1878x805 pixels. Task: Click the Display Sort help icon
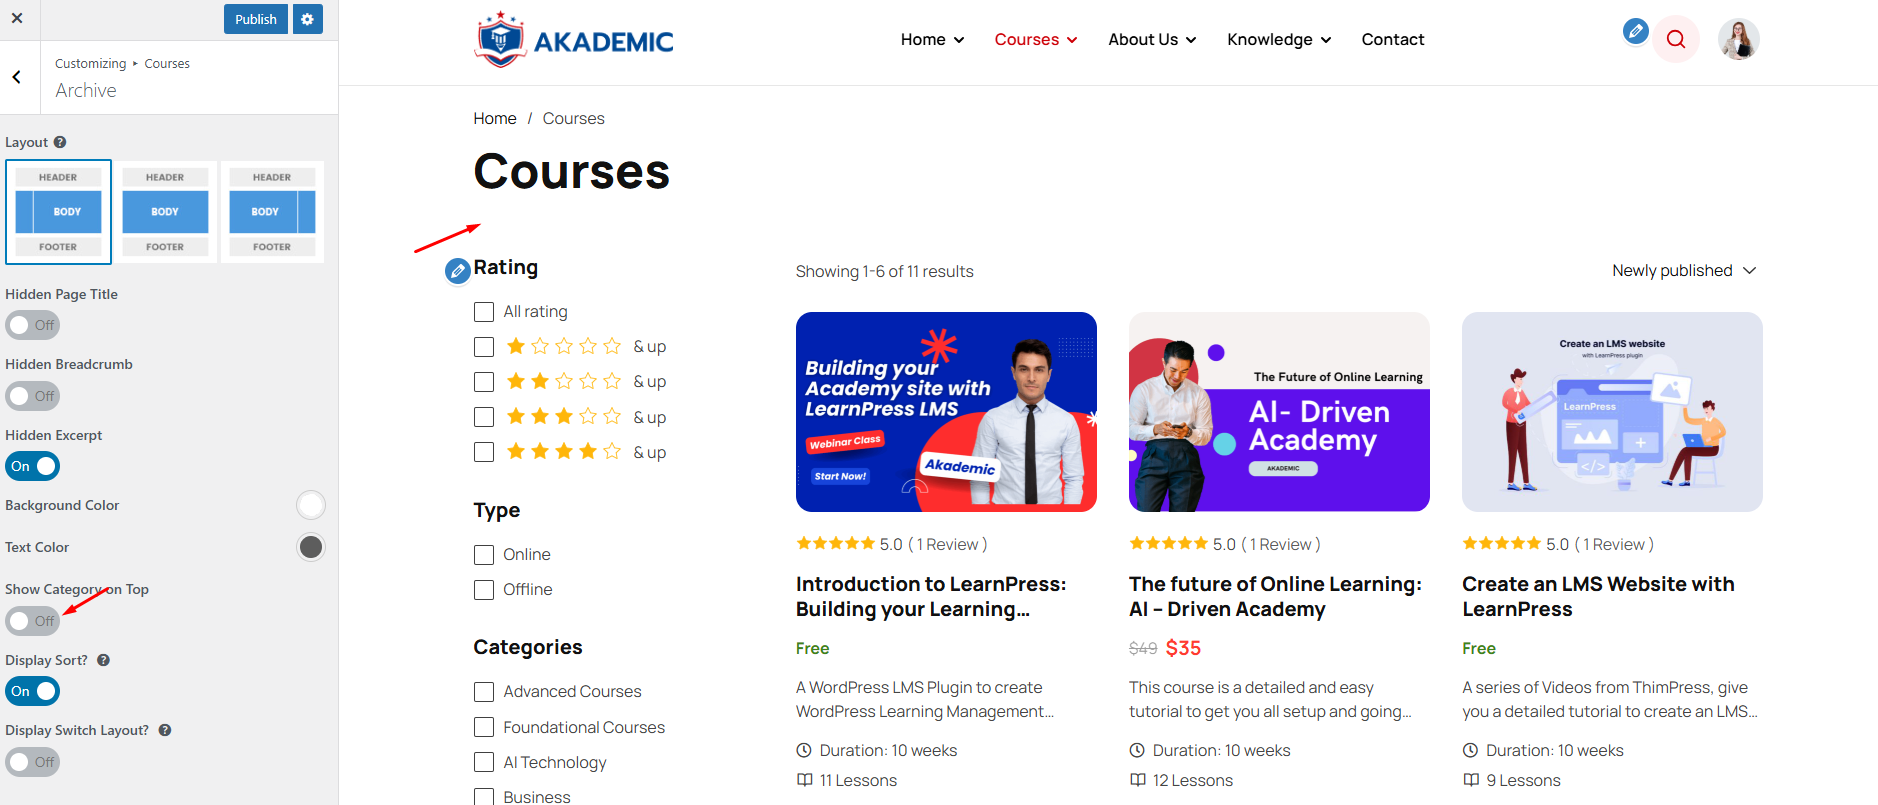coord(103,660)
